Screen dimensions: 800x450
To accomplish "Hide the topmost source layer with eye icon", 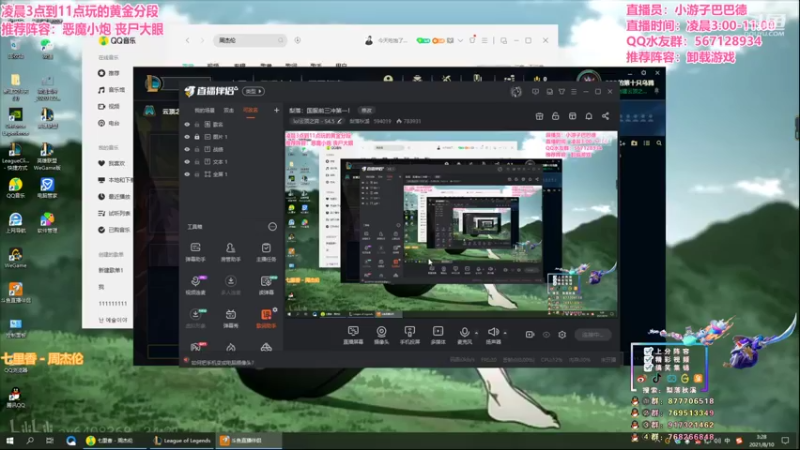I will point(187,124).
